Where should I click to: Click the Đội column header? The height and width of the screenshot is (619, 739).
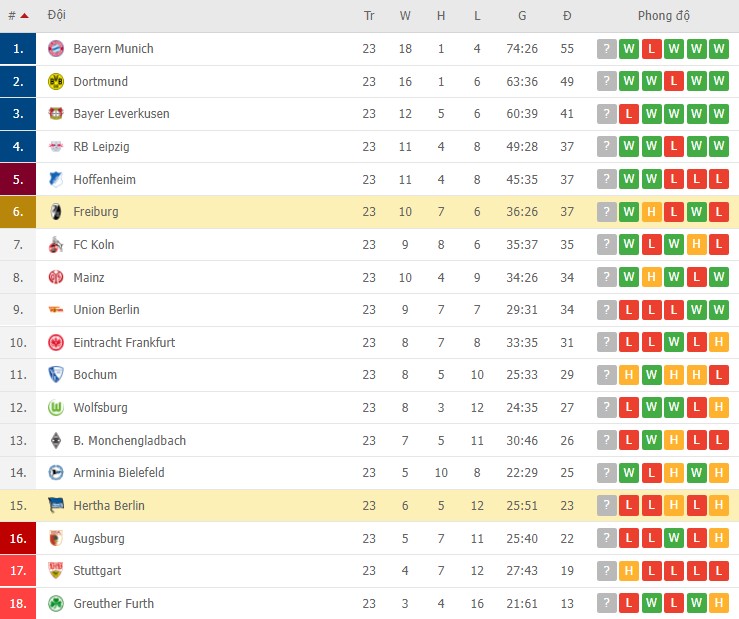click(57, 16)
